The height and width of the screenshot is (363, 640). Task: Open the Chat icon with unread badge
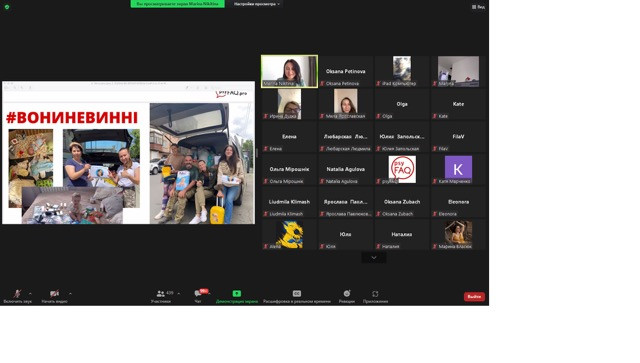[198, 294]
